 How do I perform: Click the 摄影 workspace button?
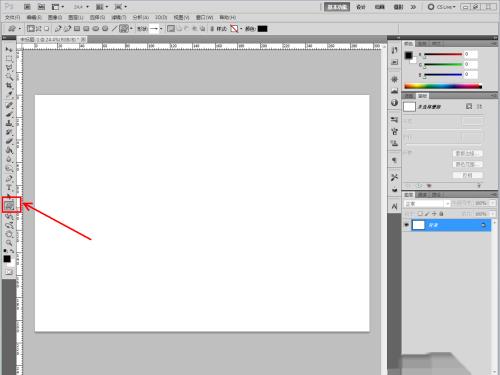399,7
